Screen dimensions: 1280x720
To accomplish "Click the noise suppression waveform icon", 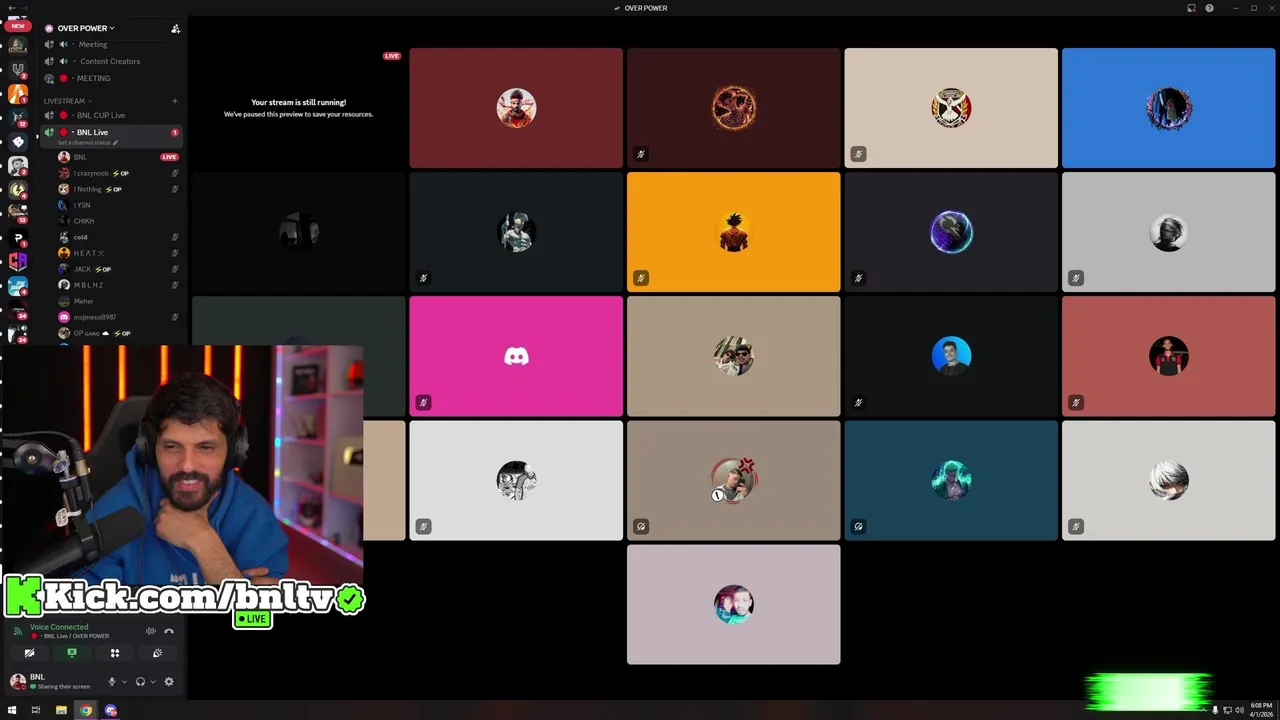I will 151,631.
